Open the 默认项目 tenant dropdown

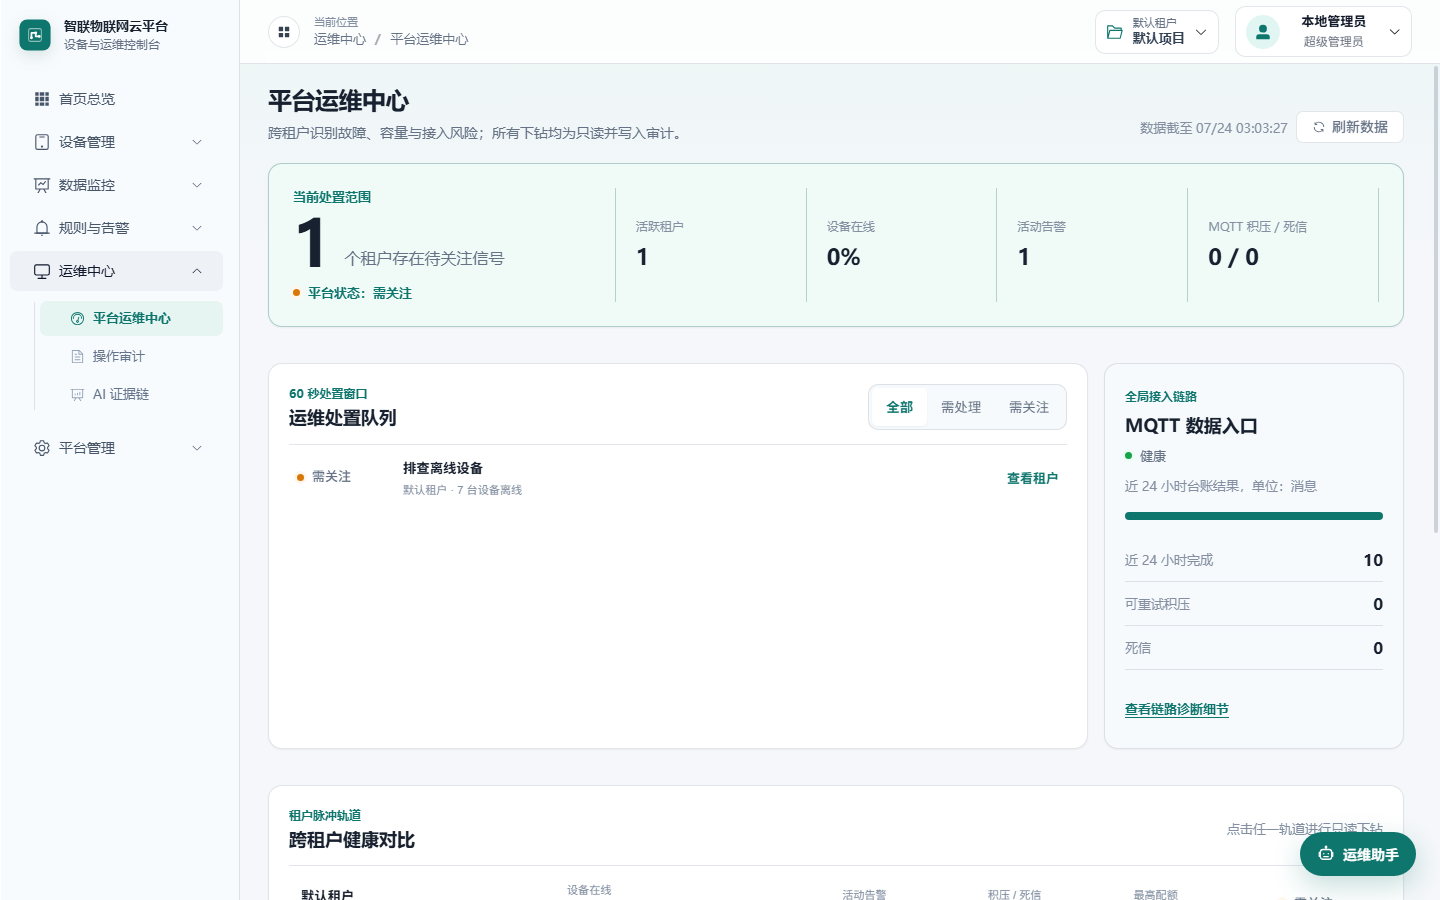point(1157,32)
